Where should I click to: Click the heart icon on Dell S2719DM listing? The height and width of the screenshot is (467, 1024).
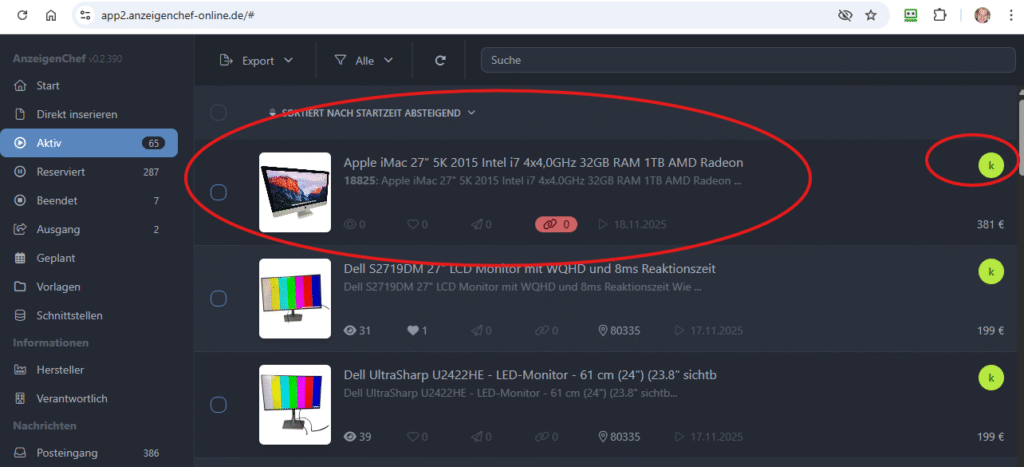click(x=414, y=330)
